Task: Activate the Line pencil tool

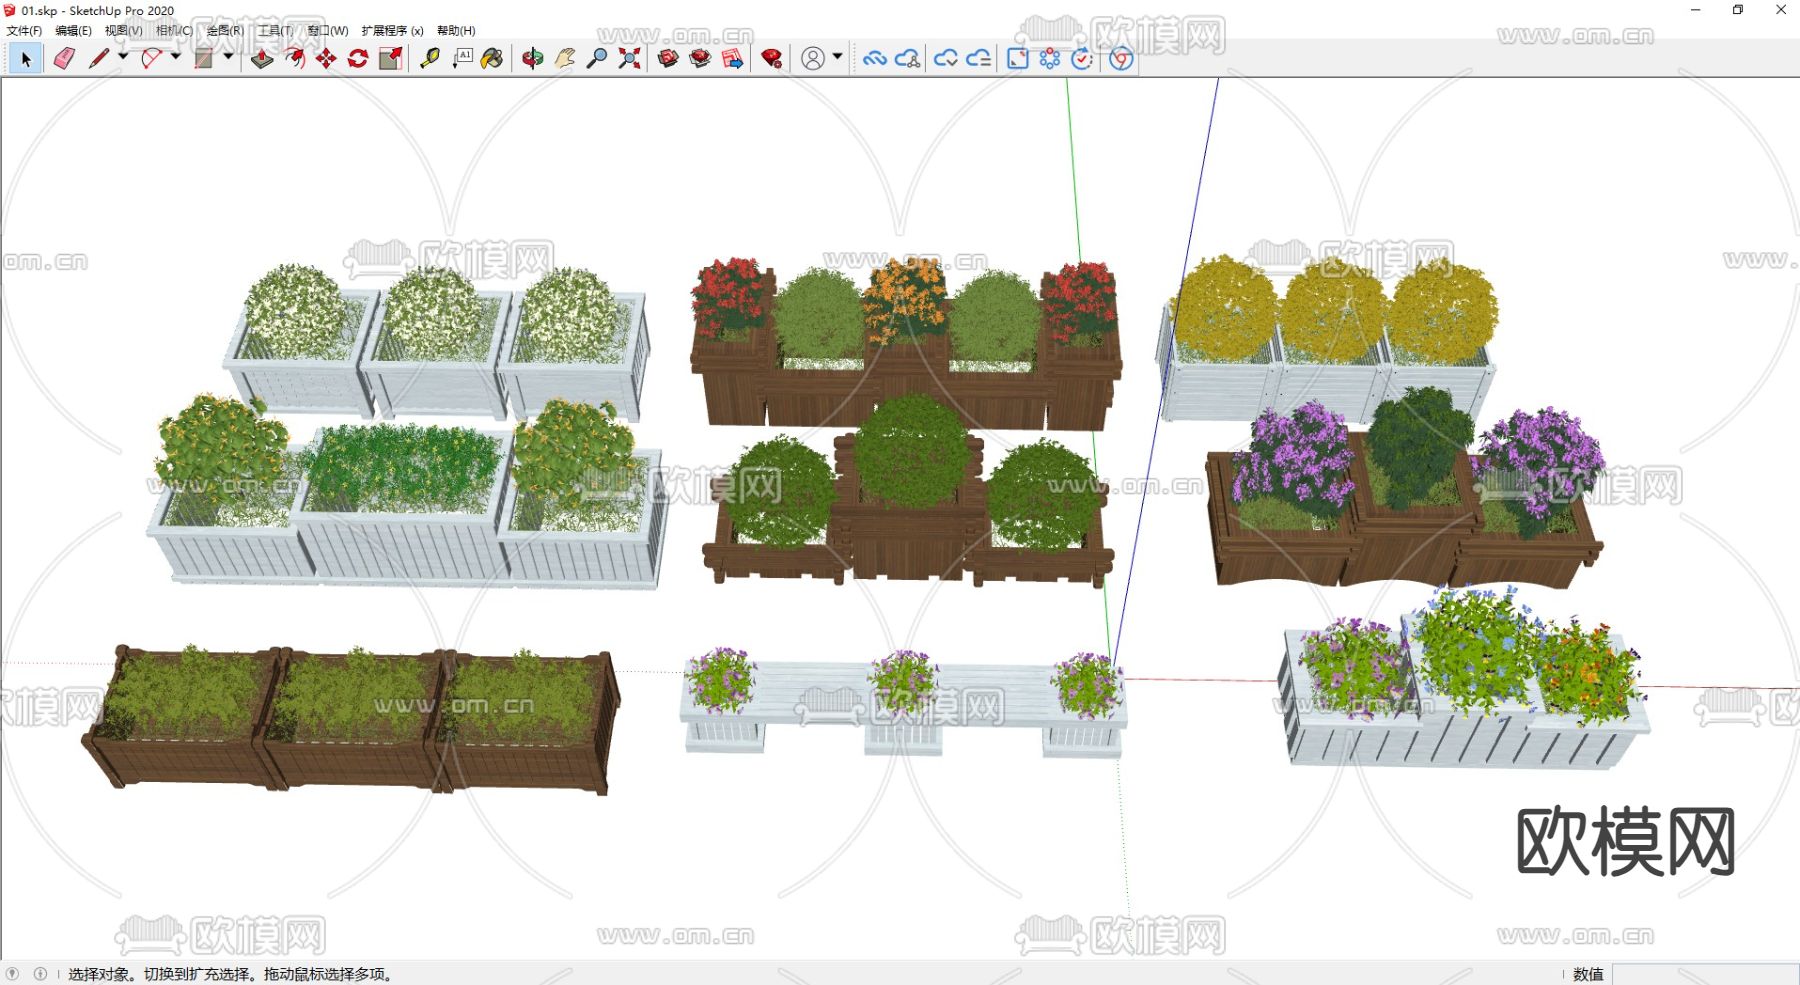Action: [x=98, y=59]
